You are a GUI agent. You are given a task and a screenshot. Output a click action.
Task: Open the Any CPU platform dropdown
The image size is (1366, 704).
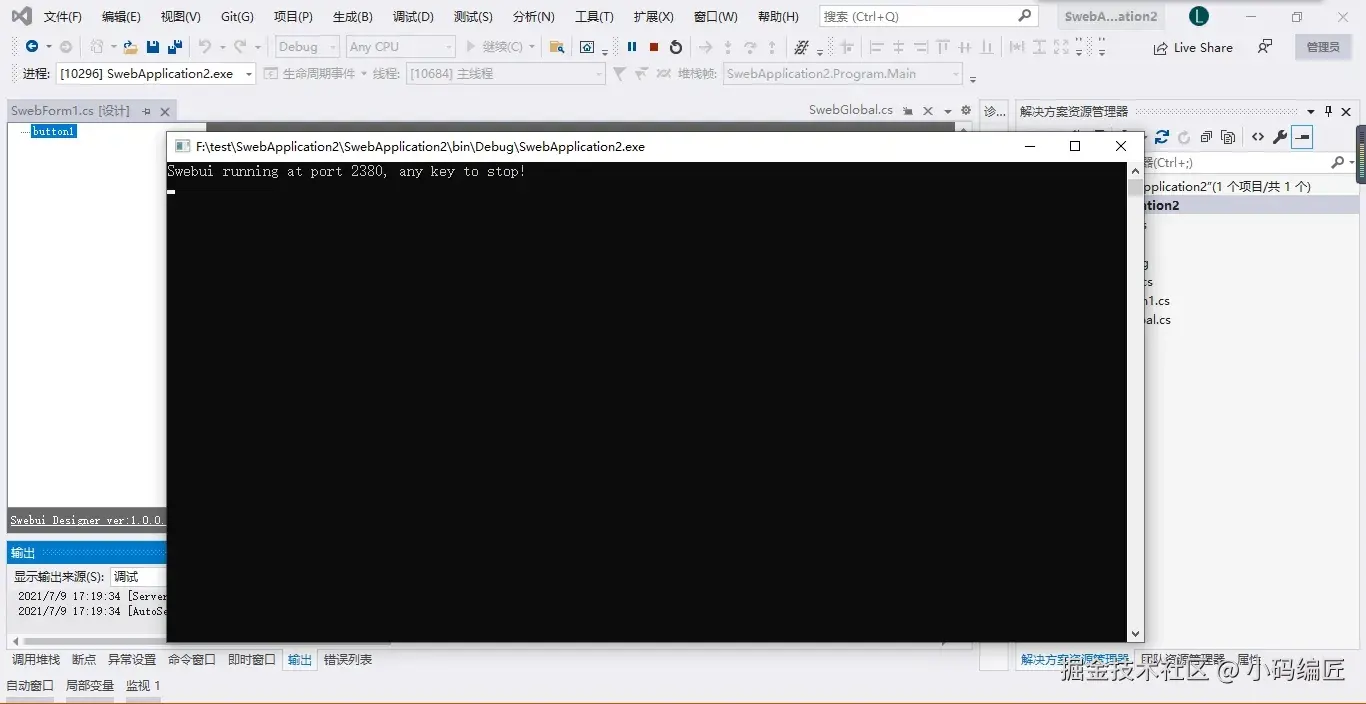click(x=400, y=47)
